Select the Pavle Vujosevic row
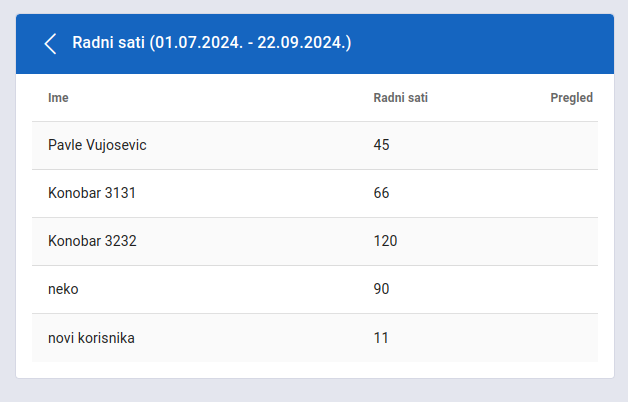Image resolution: width=628 pixels, height=402 pixels. (x=315, y=145)
